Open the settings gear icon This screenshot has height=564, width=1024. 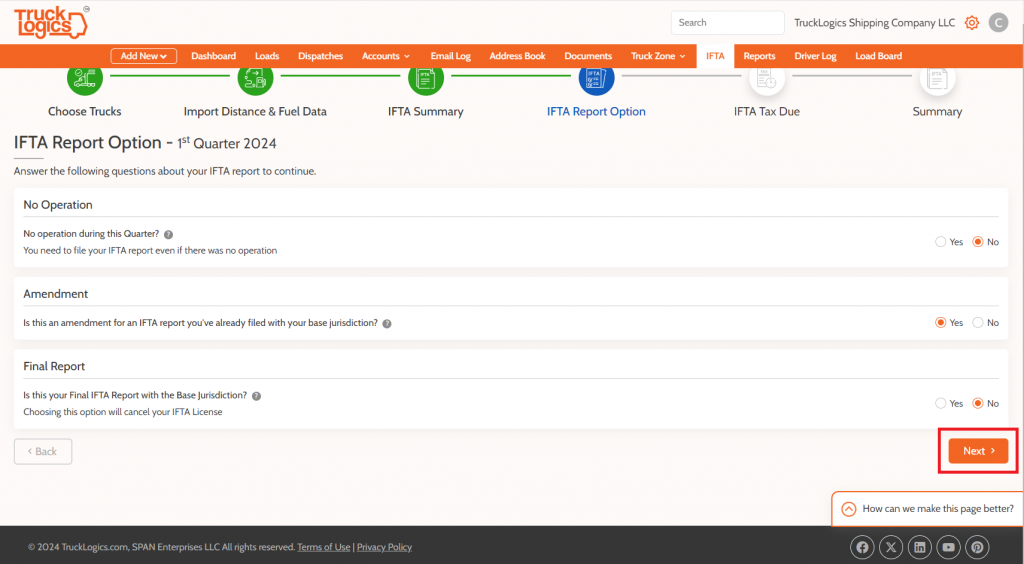972,23
